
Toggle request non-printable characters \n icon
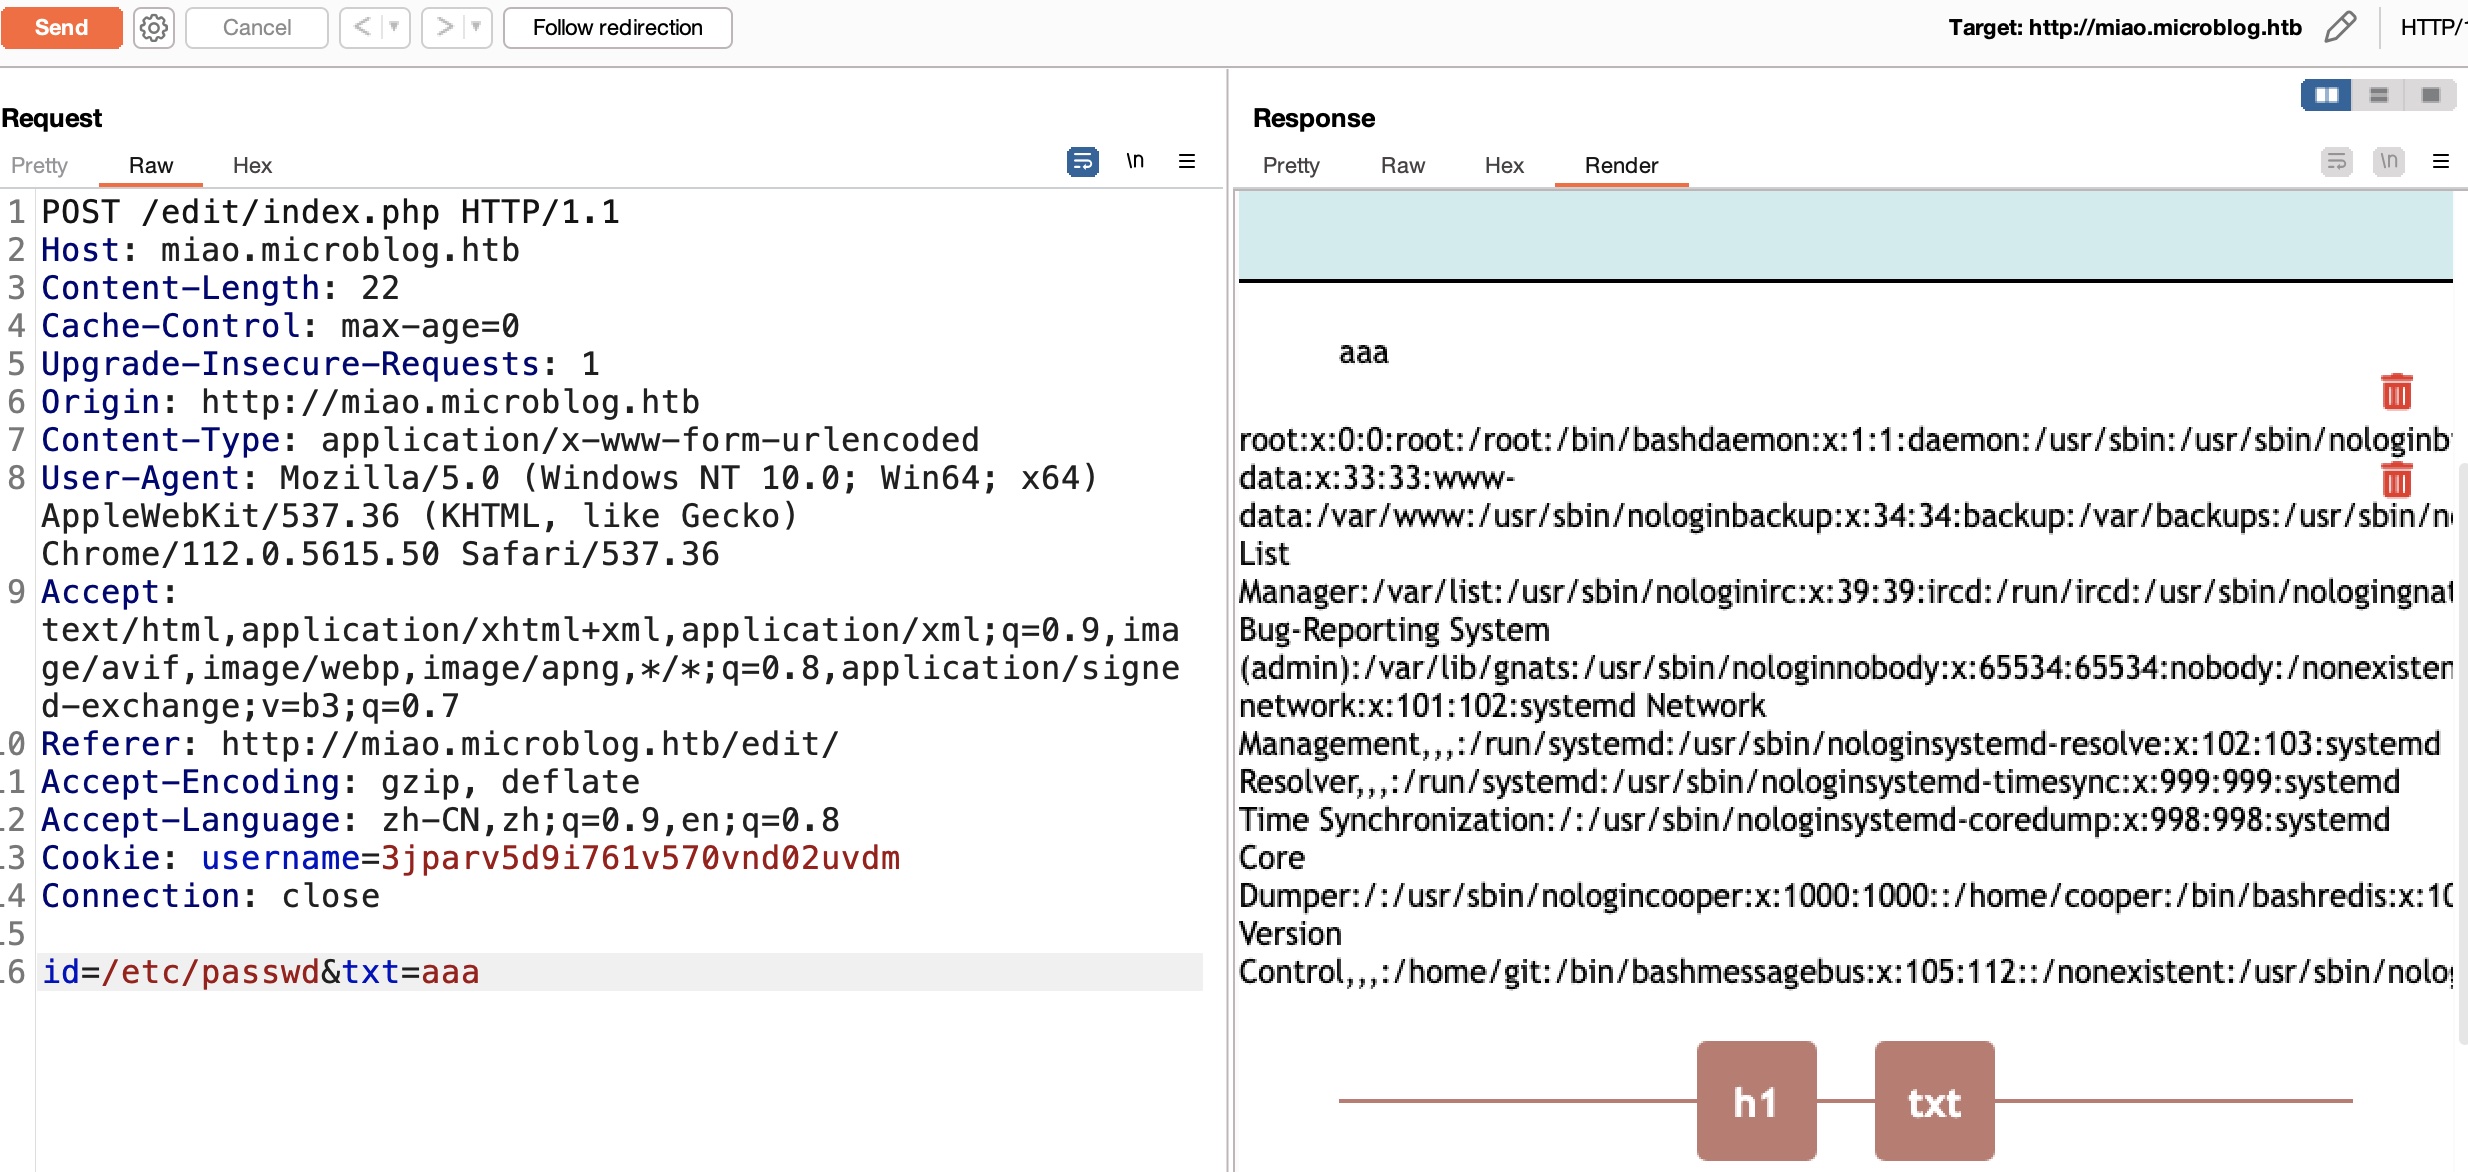1135,161
